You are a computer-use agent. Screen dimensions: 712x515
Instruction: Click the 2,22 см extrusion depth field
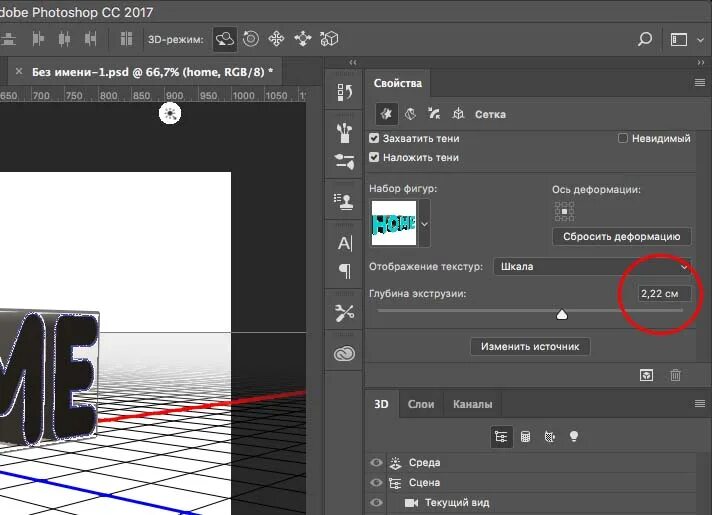[664, 293]
